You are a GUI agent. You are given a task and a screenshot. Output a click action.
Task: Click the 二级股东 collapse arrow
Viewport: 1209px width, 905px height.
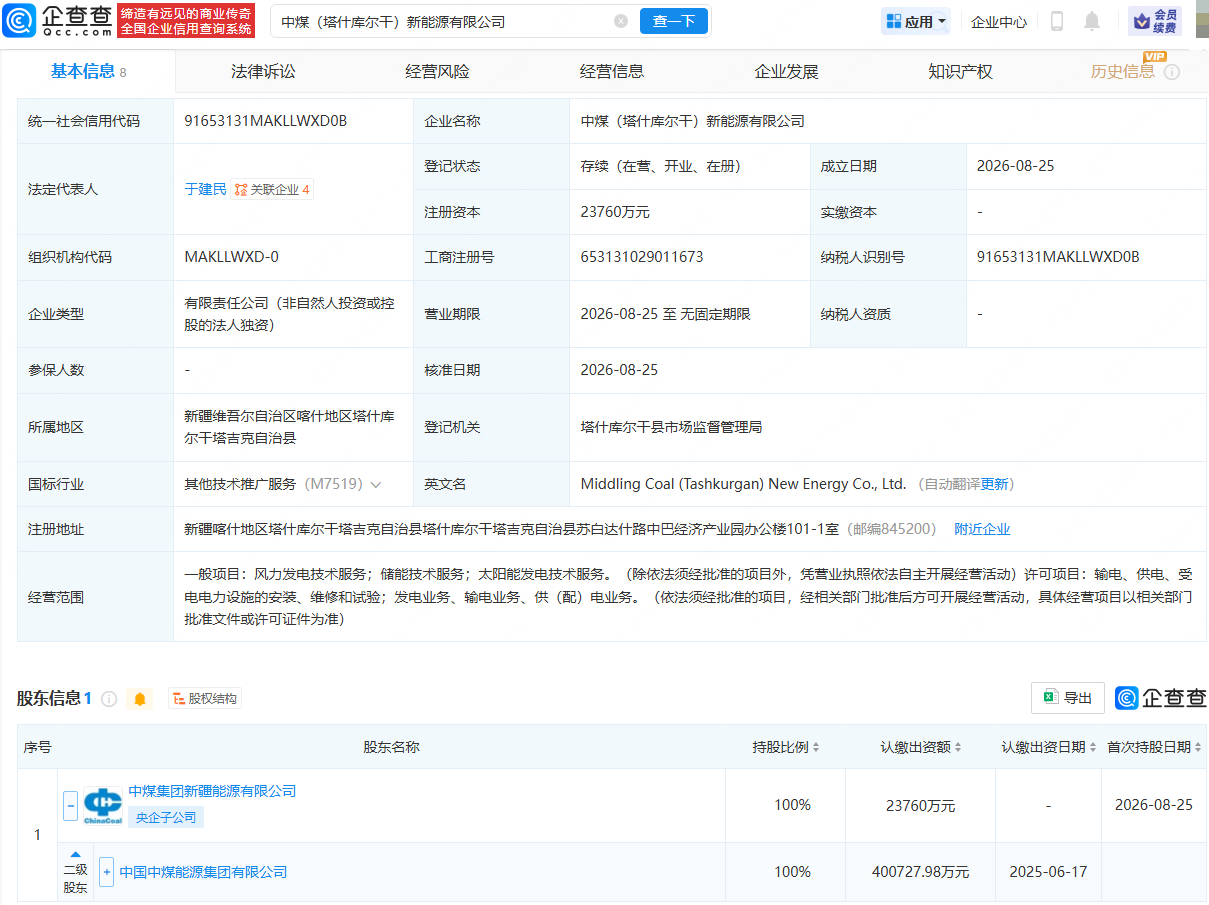click(x=75, y=854)
